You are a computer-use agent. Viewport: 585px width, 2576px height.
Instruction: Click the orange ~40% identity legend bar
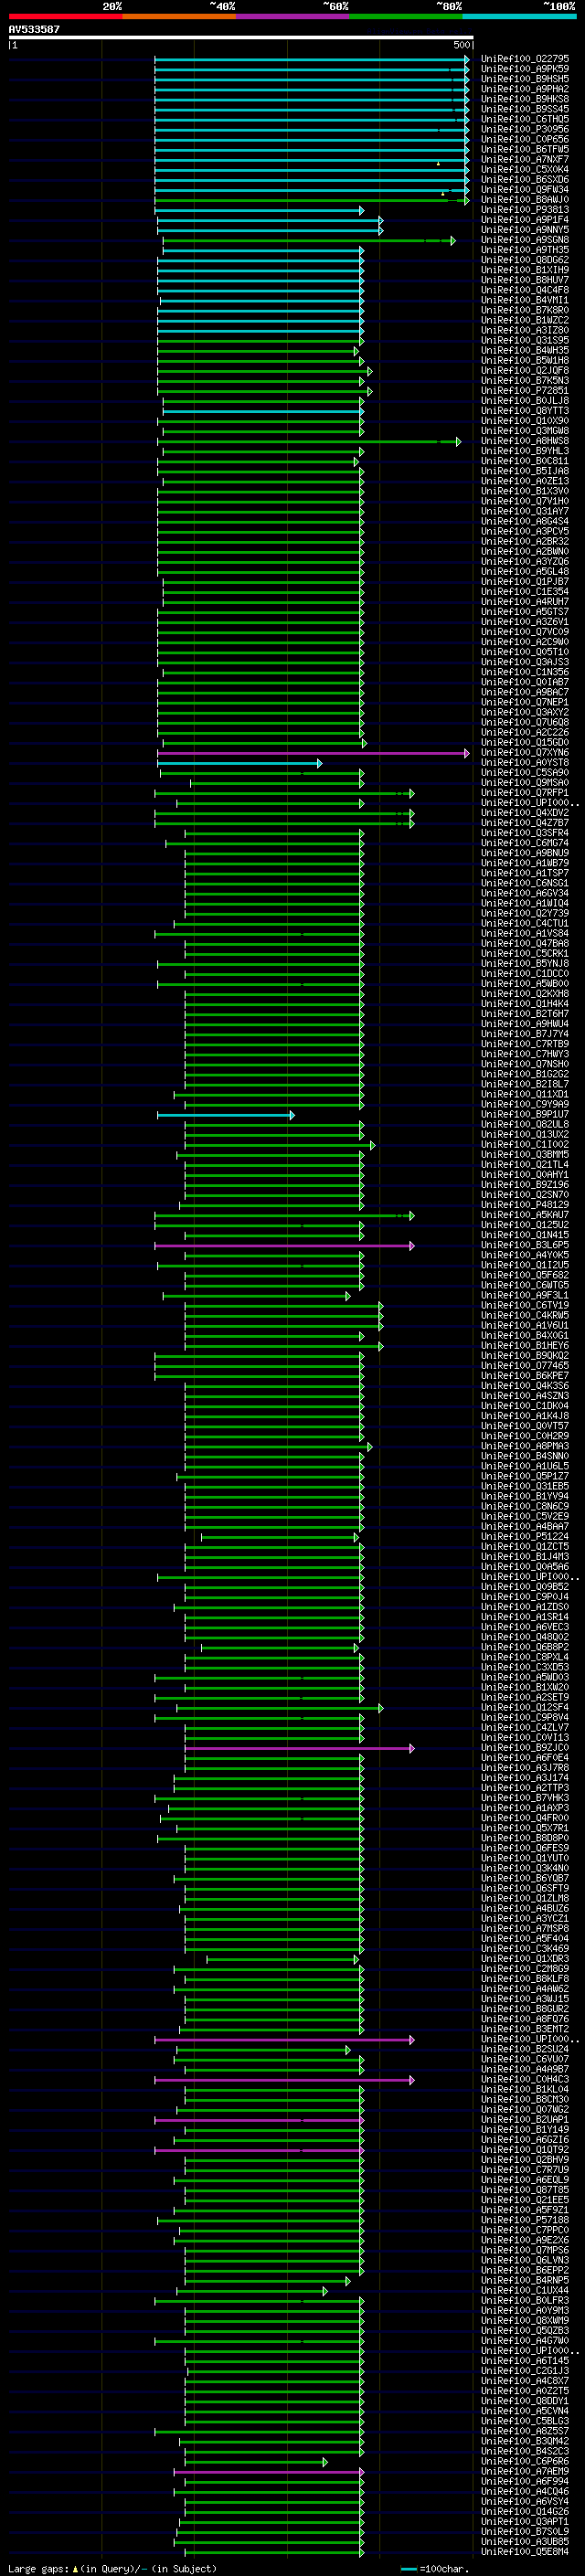(179, 16)
